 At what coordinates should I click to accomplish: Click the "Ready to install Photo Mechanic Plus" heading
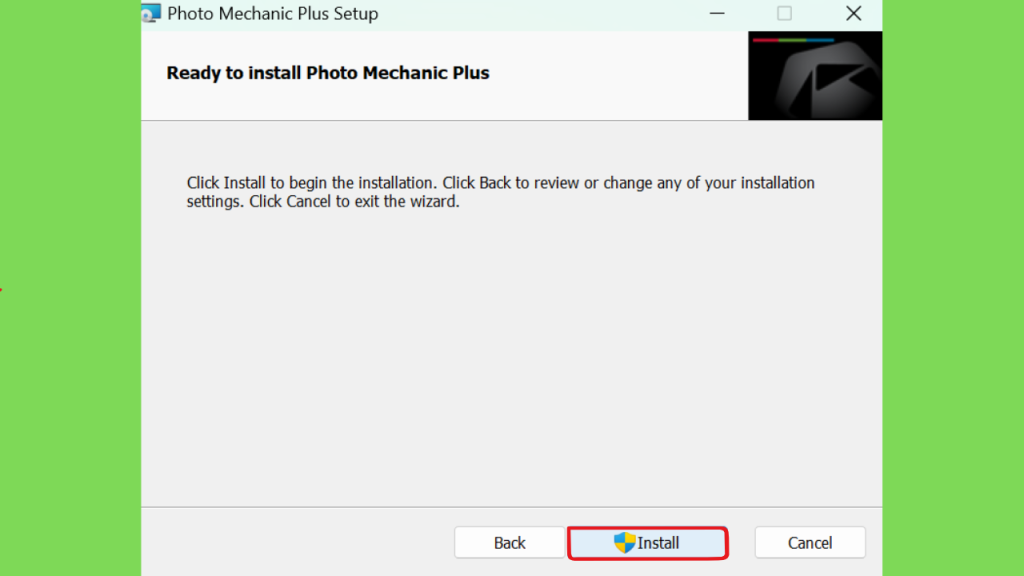coord(328,72)
